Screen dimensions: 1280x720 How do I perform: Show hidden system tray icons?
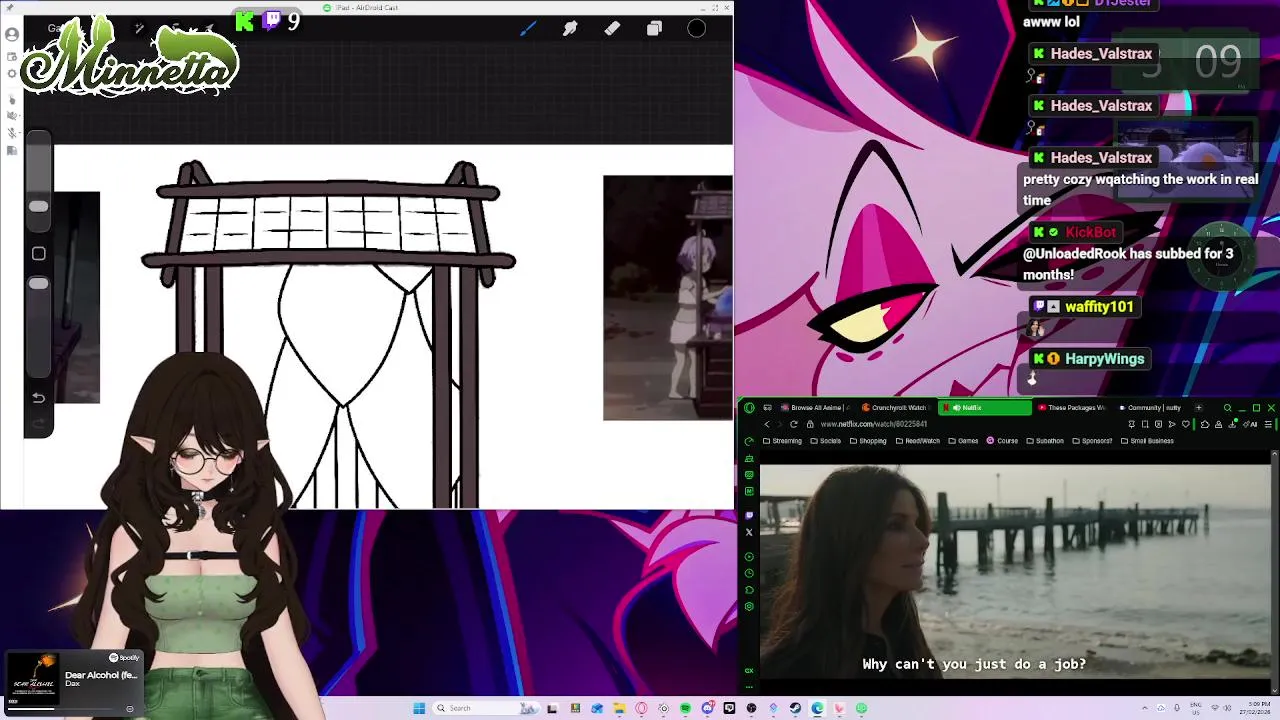pyautogui.click(x=1145, y=708)
